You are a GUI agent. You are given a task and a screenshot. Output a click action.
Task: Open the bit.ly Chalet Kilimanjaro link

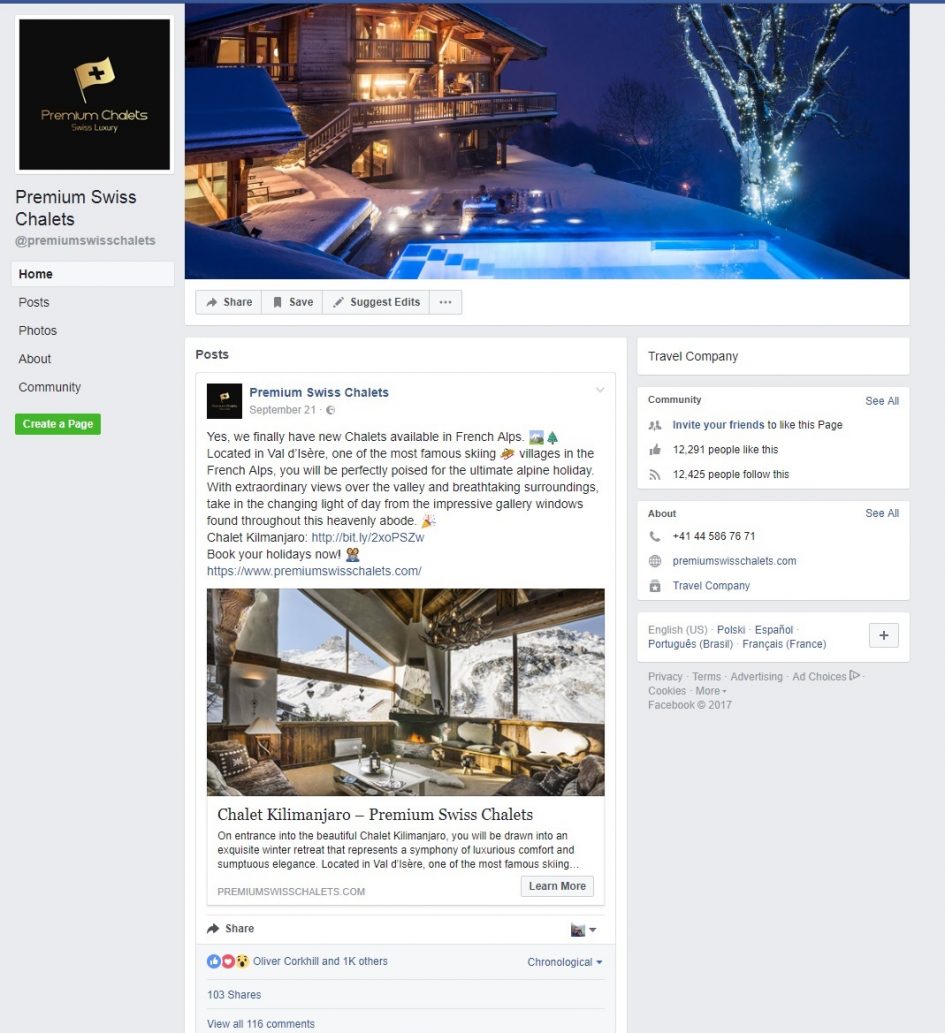(368, 538)
